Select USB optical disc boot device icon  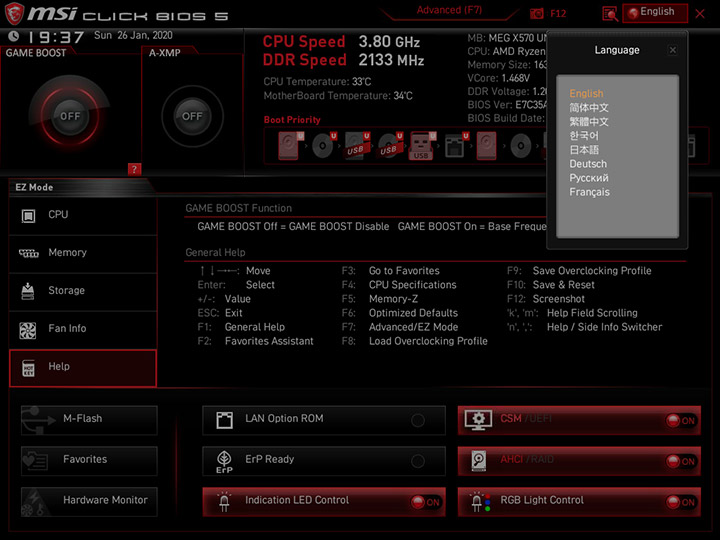click(x=390, y=146)
